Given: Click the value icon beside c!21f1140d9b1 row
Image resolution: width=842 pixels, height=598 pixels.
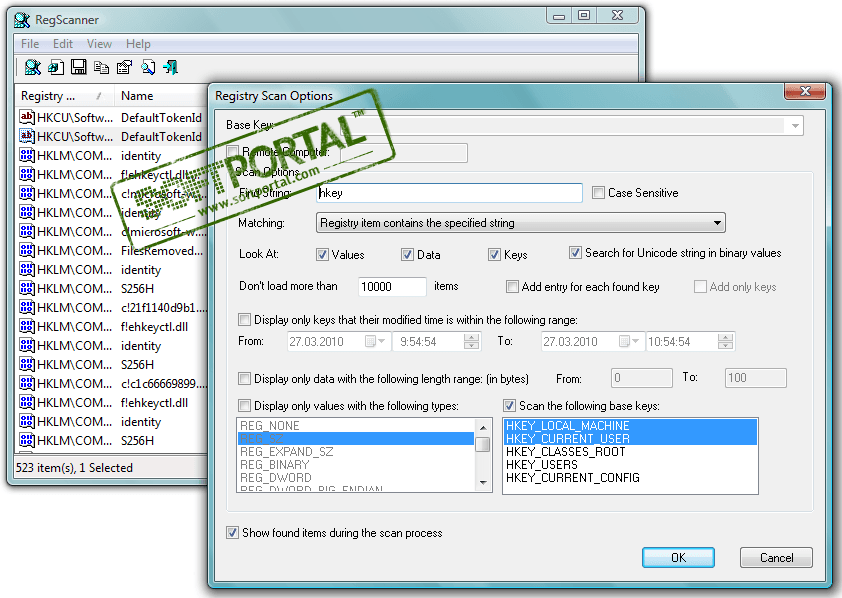Looking at the screenshot, I should point(27,307).
